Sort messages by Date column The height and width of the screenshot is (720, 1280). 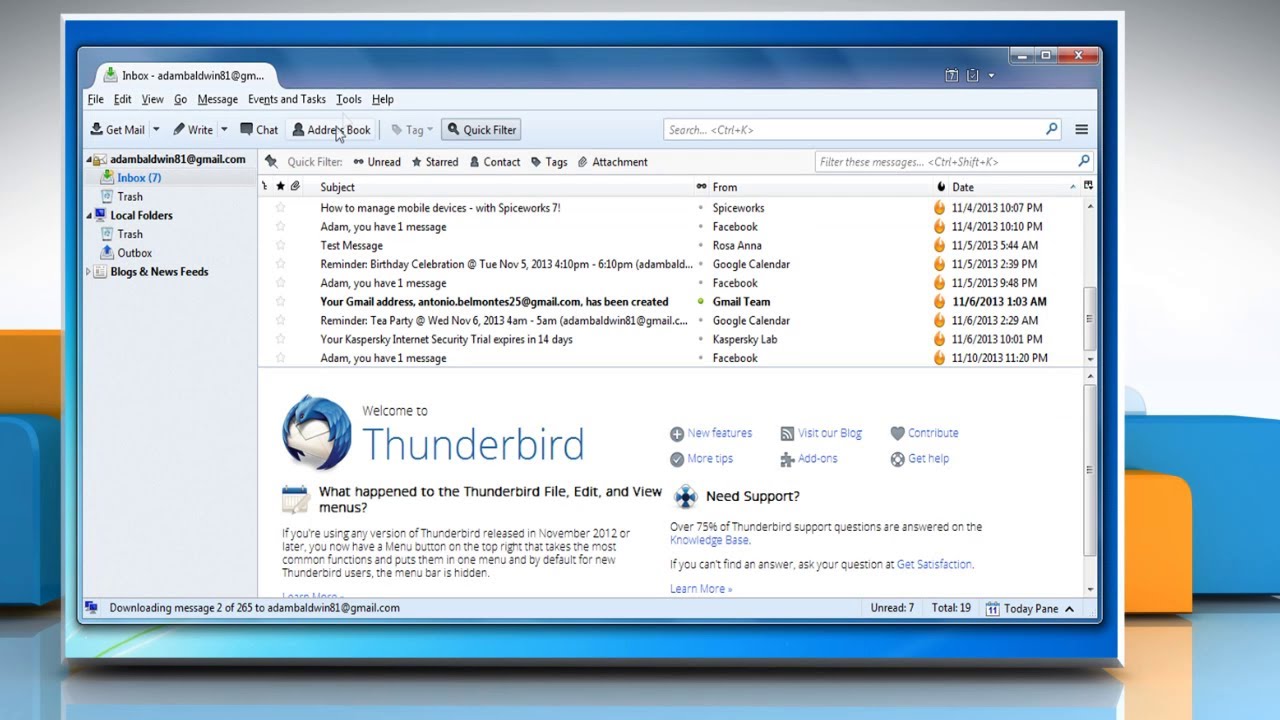point(1014,187)
